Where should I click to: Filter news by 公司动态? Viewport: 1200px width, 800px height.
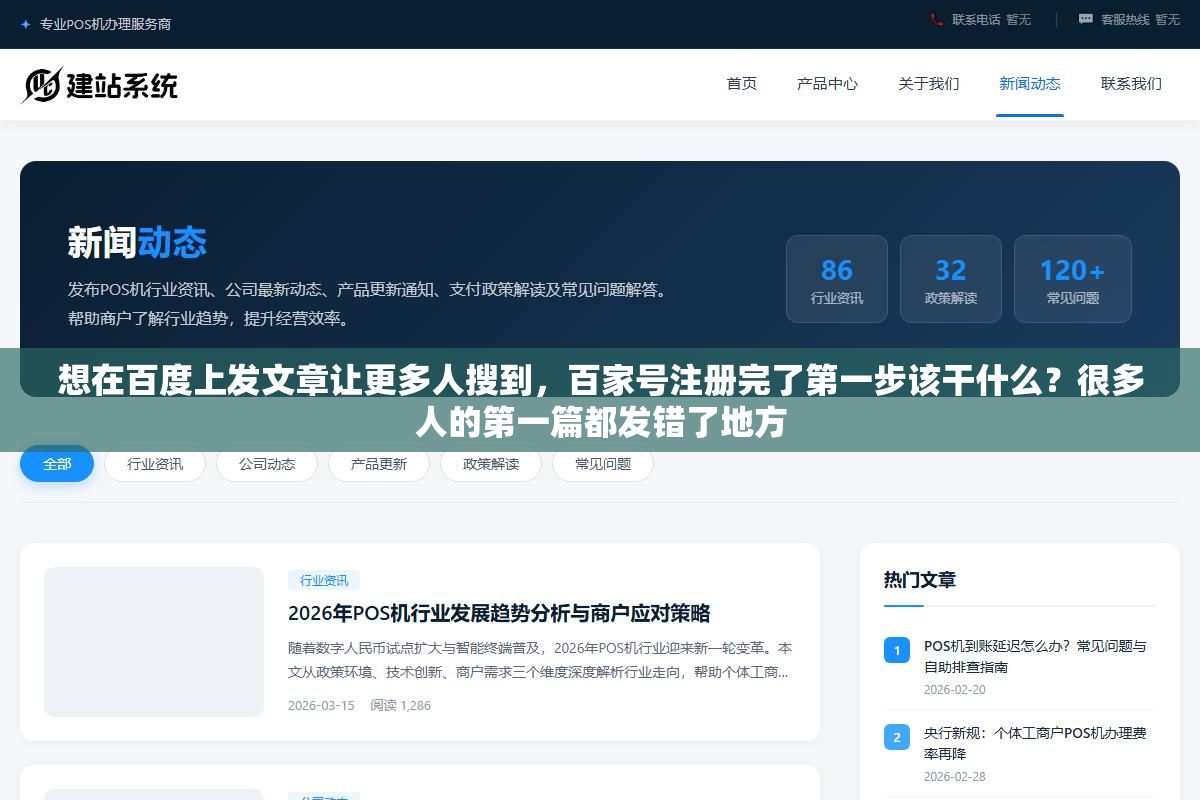pyautogui.click(x=267, y=464)
